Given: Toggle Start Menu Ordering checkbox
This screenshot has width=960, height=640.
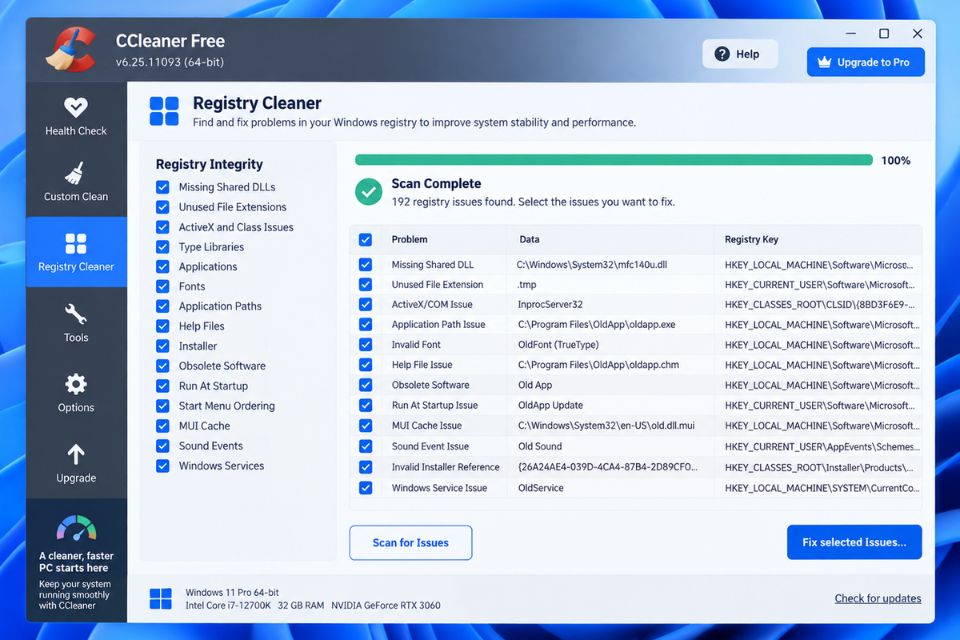Looking at the screenshot, I should 162,405.
